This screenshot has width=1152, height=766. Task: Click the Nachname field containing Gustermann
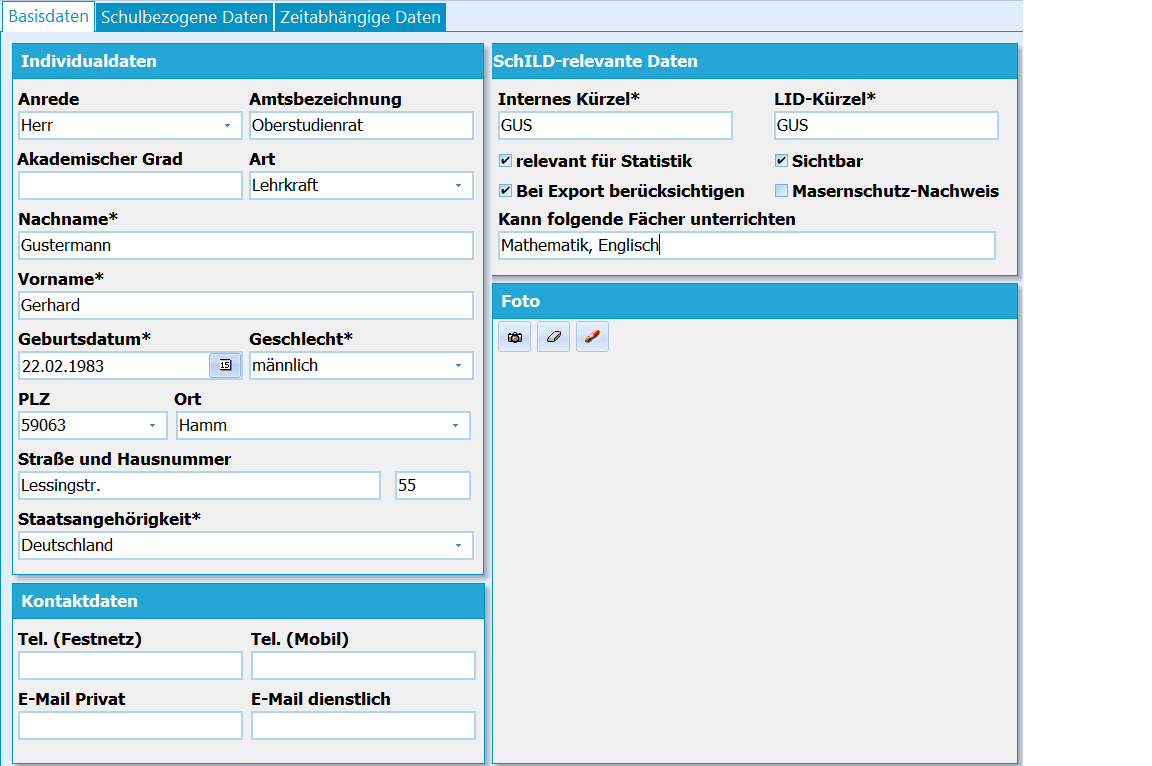[x=245, y=245]
